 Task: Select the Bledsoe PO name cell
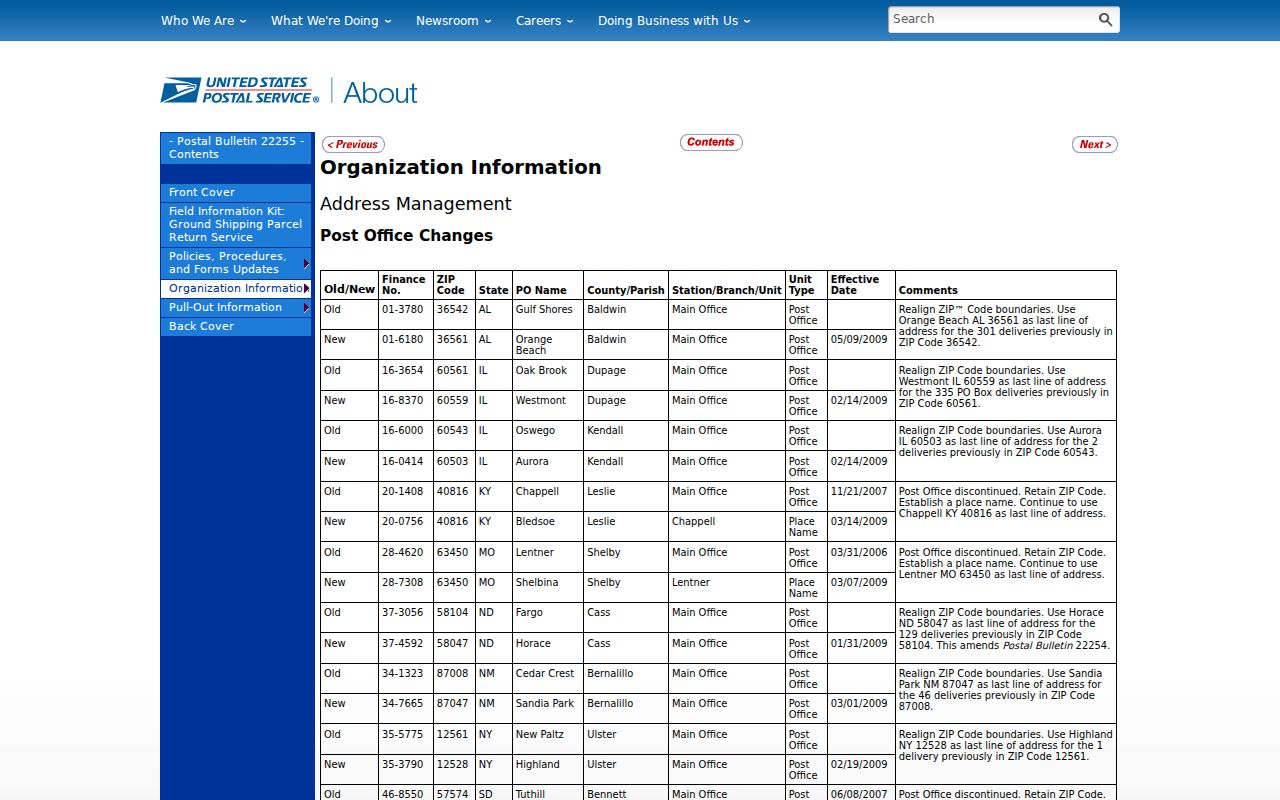point(547,527)
